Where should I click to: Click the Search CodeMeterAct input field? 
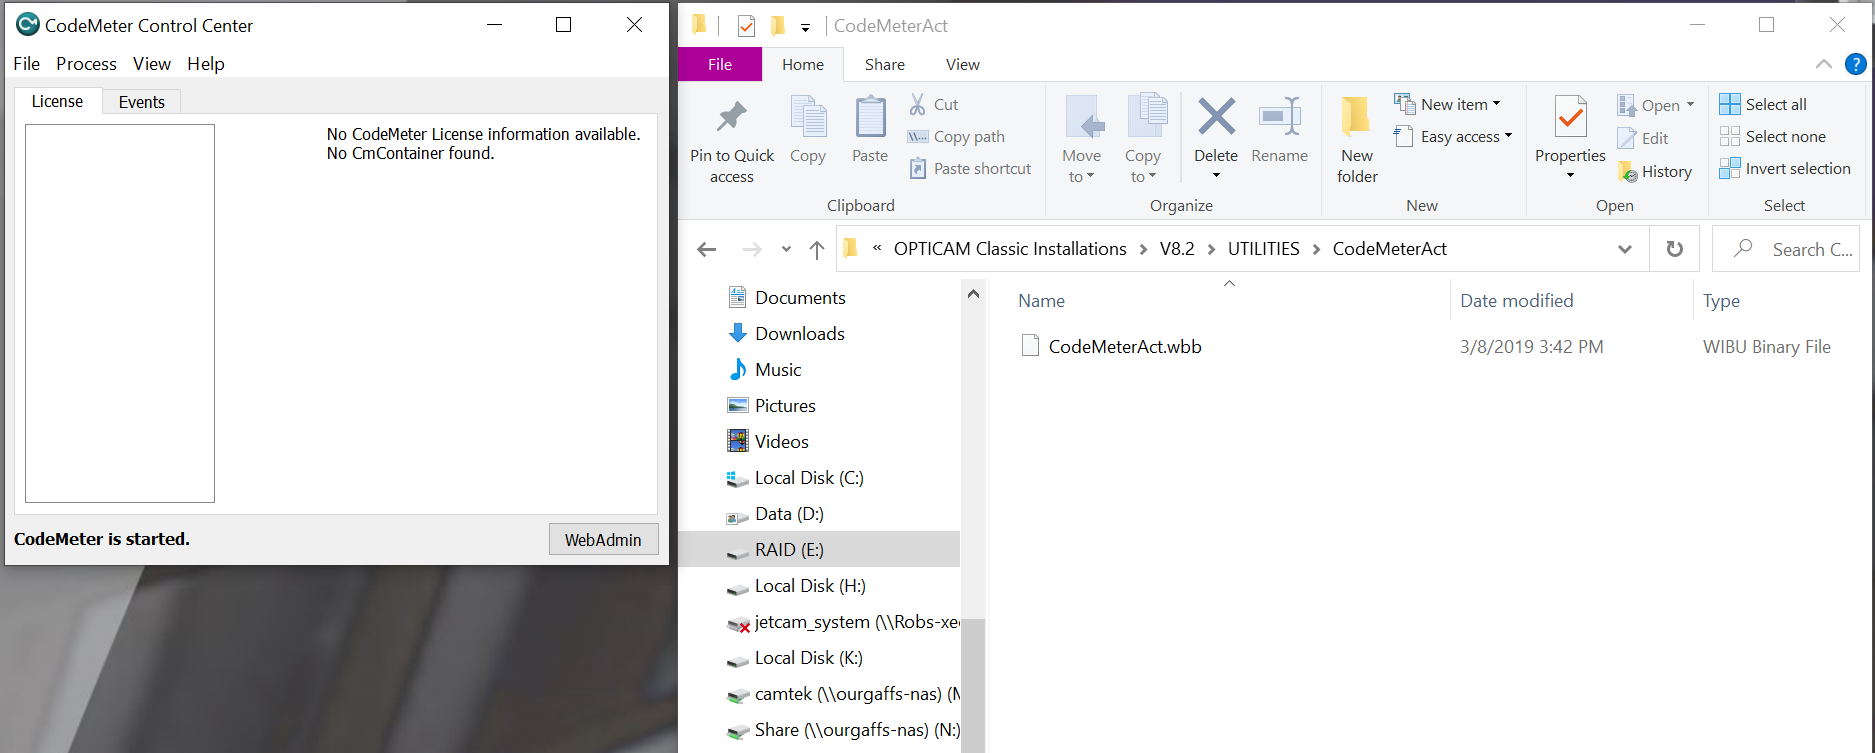coord(1788,249)
